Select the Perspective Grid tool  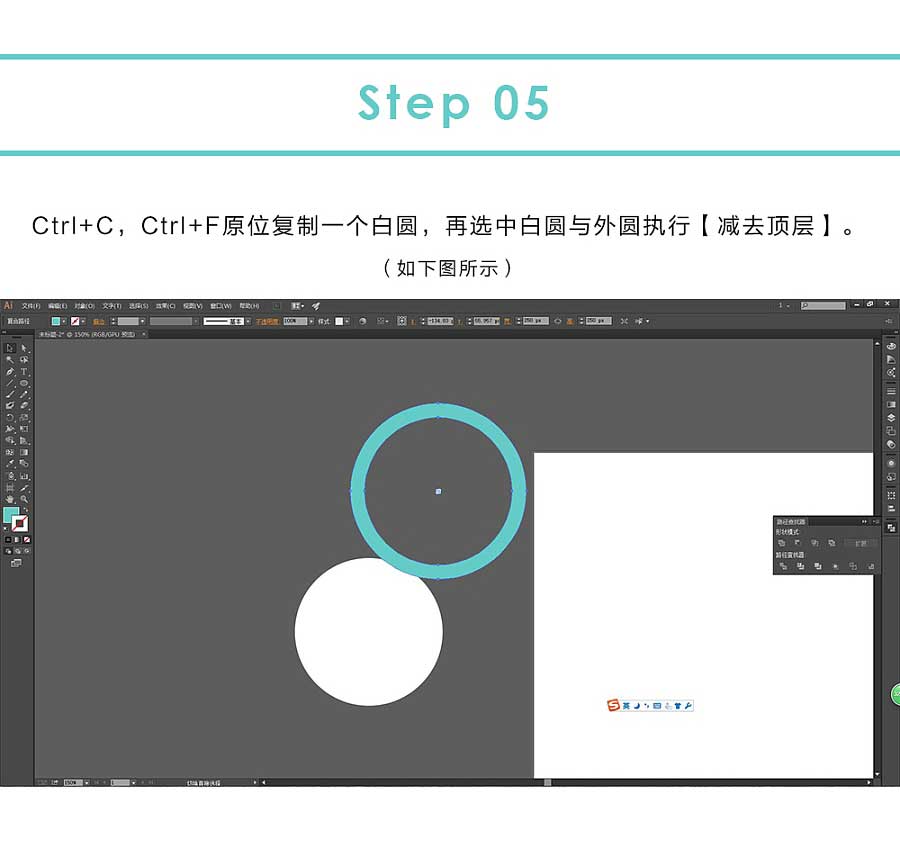[x=24, y=441]
